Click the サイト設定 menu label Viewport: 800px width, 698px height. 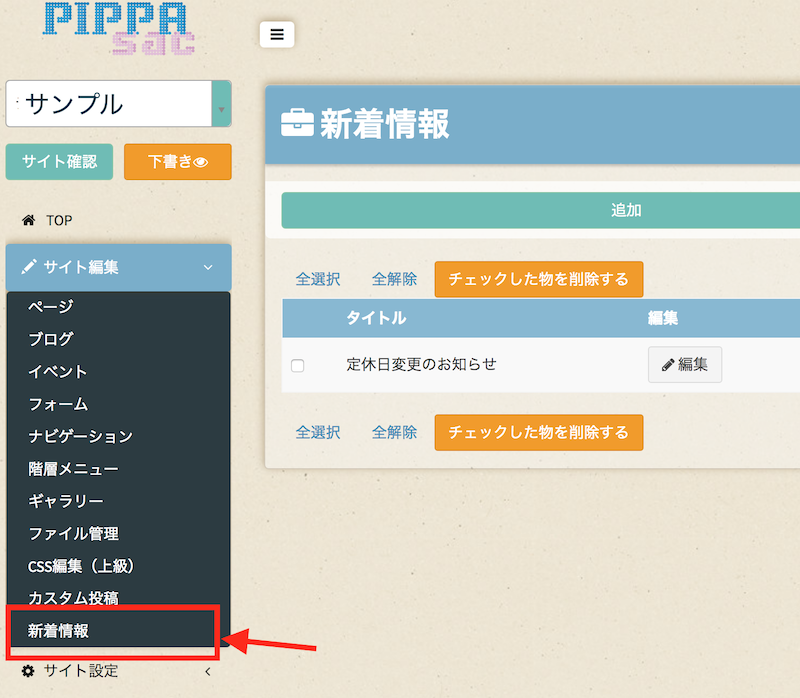(x=81, y=671)
